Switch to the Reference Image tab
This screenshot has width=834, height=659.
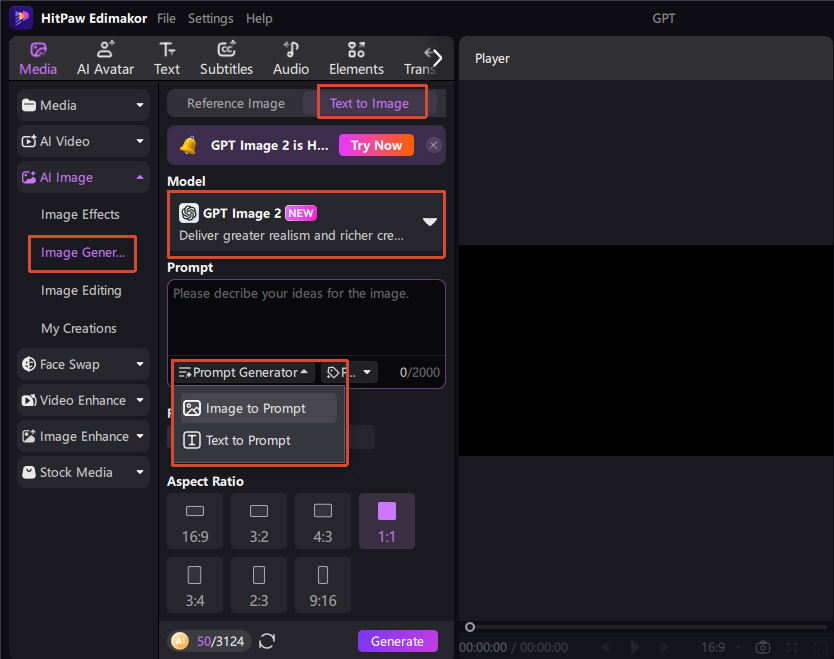click(x=236, y=103)
